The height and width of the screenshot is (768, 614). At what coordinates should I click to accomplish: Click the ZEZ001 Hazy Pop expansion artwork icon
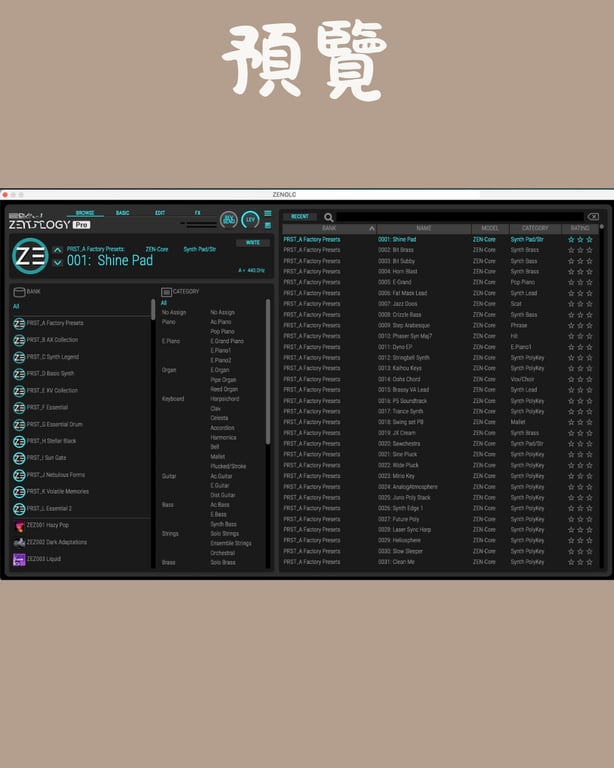(x=19, y=526)
